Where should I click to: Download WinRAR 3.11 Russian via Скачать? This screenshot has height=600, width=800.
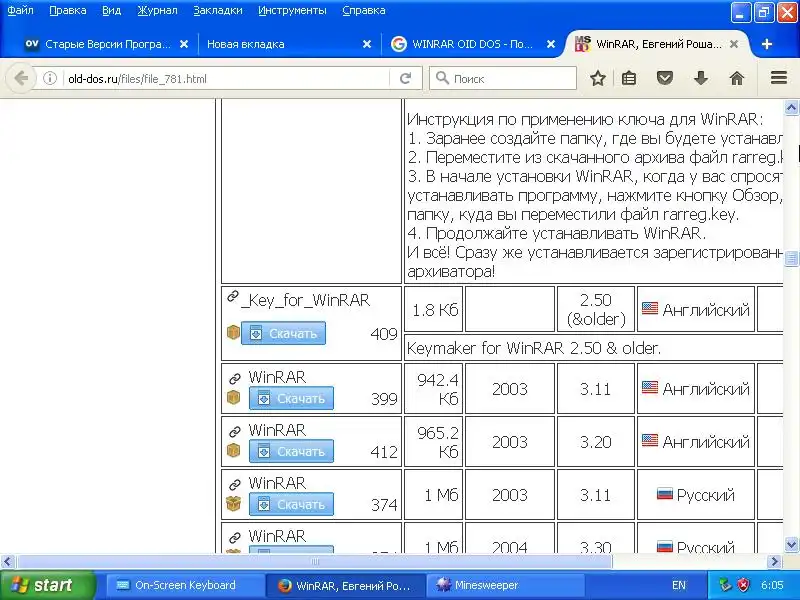[x=291, y=504]
